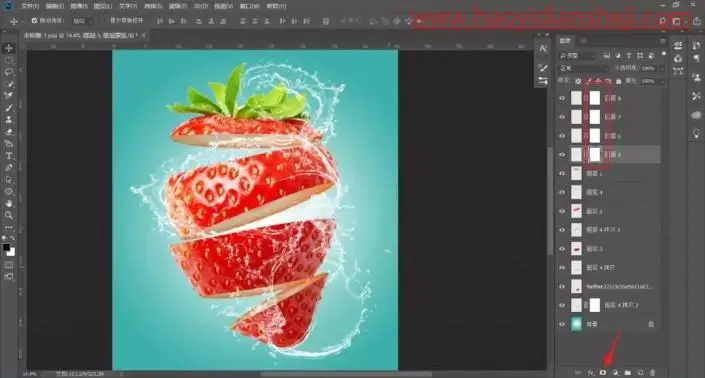Select the Move tool in toolbox
This screenshot has width=705, height=378.
click(9, 48)
